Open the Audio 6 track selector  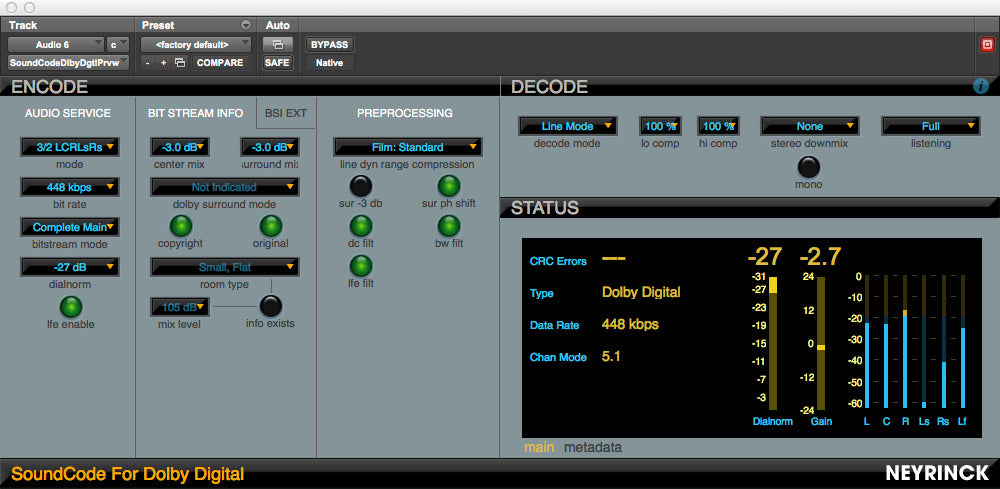[55, 45]
